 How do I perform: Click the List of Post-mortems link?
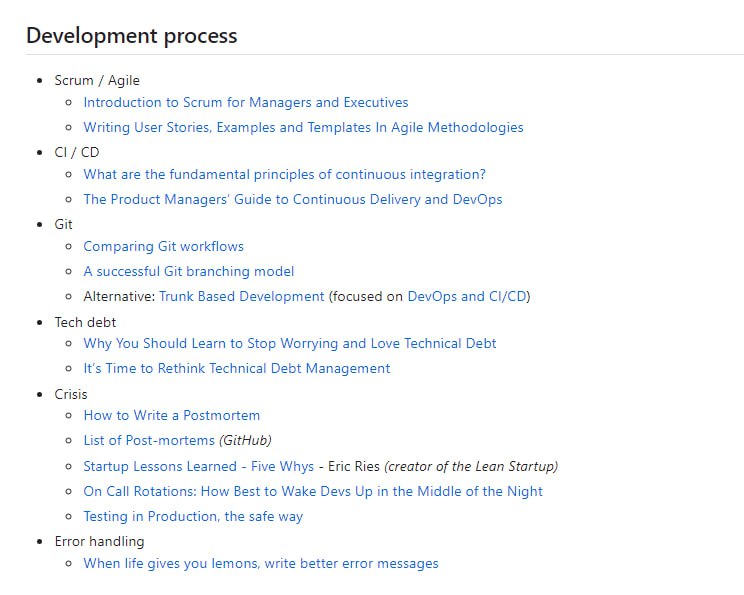pos(149,440)
